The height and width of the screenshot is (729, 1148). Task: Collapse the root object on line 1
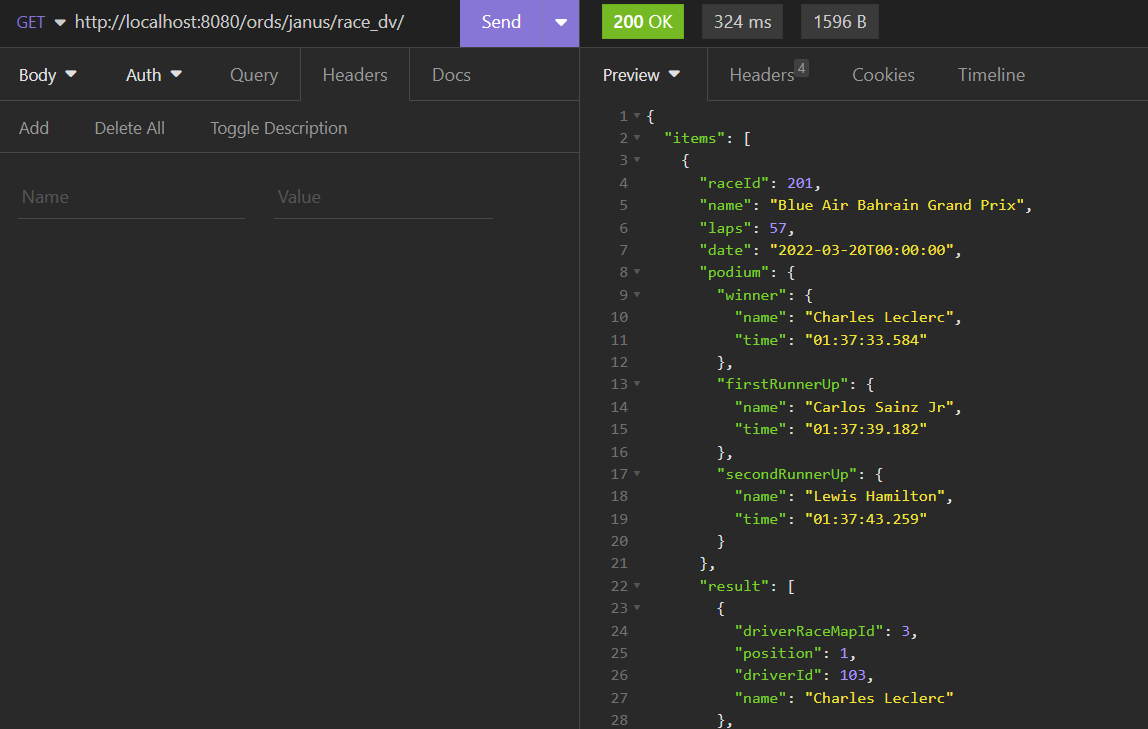637,116
